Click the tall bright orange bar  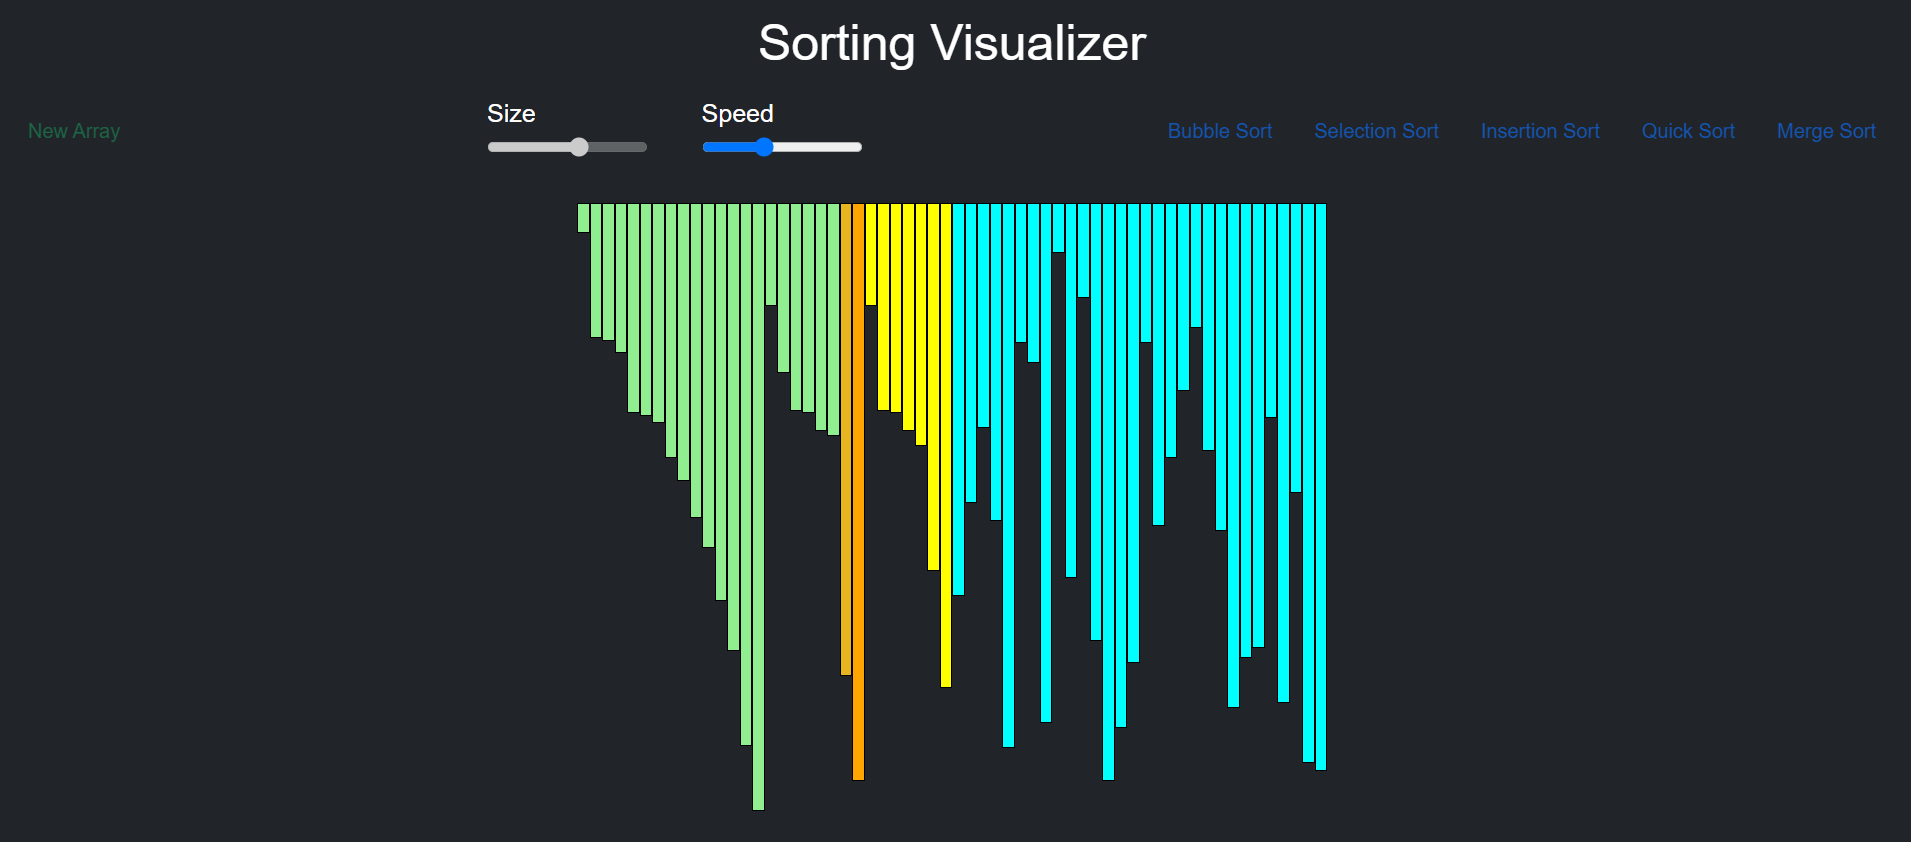pos(858,491)
